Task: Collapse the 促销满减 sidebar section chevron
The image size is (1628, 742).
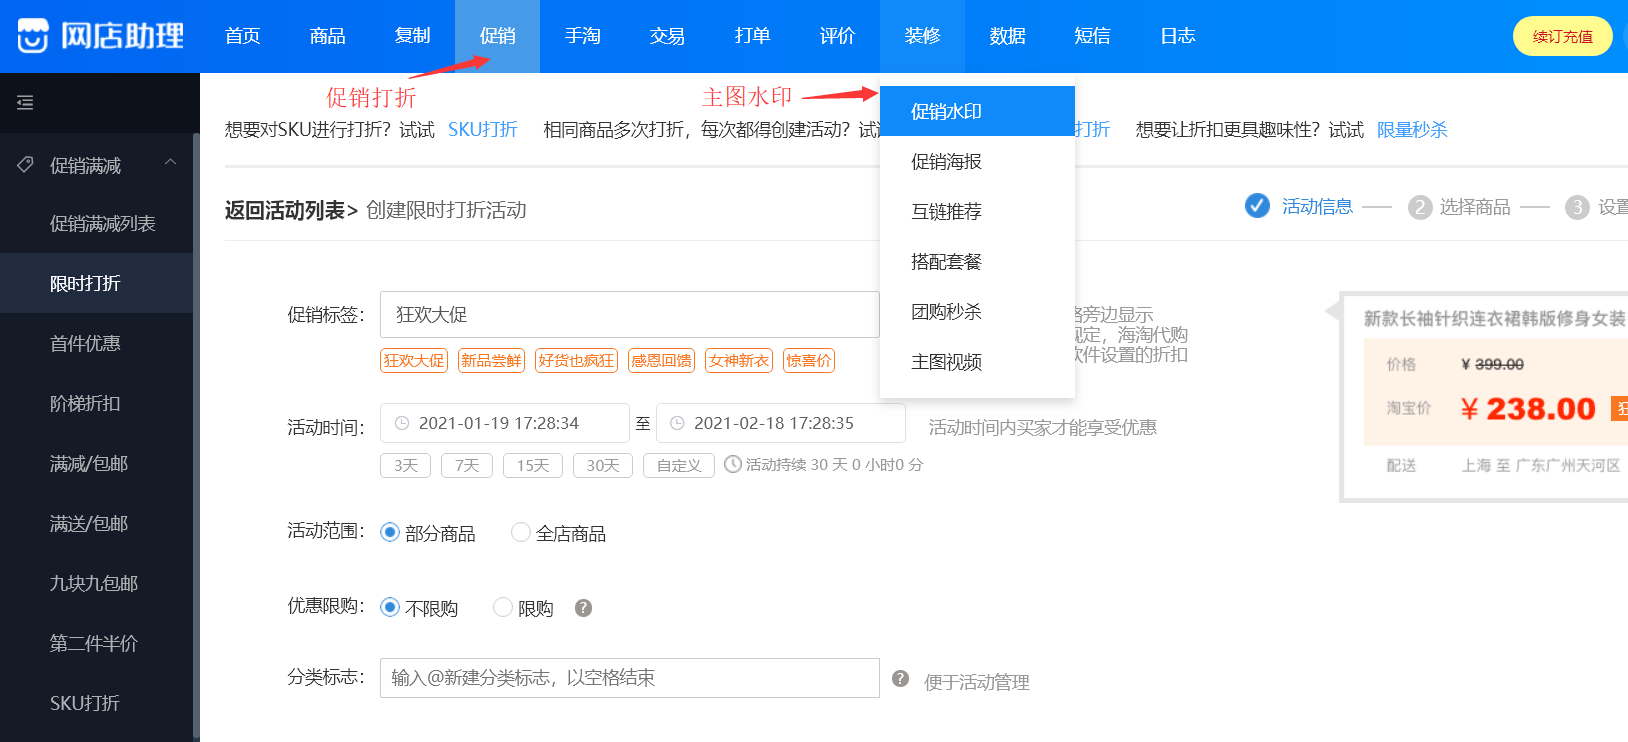Action: 170,162
